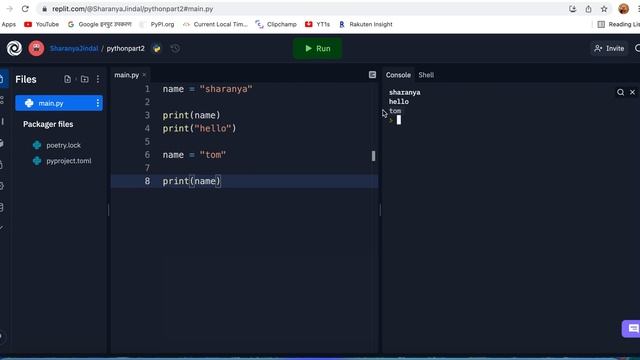Close the main.py editor tab
The image size is (640, 360).
pos(144,75)
